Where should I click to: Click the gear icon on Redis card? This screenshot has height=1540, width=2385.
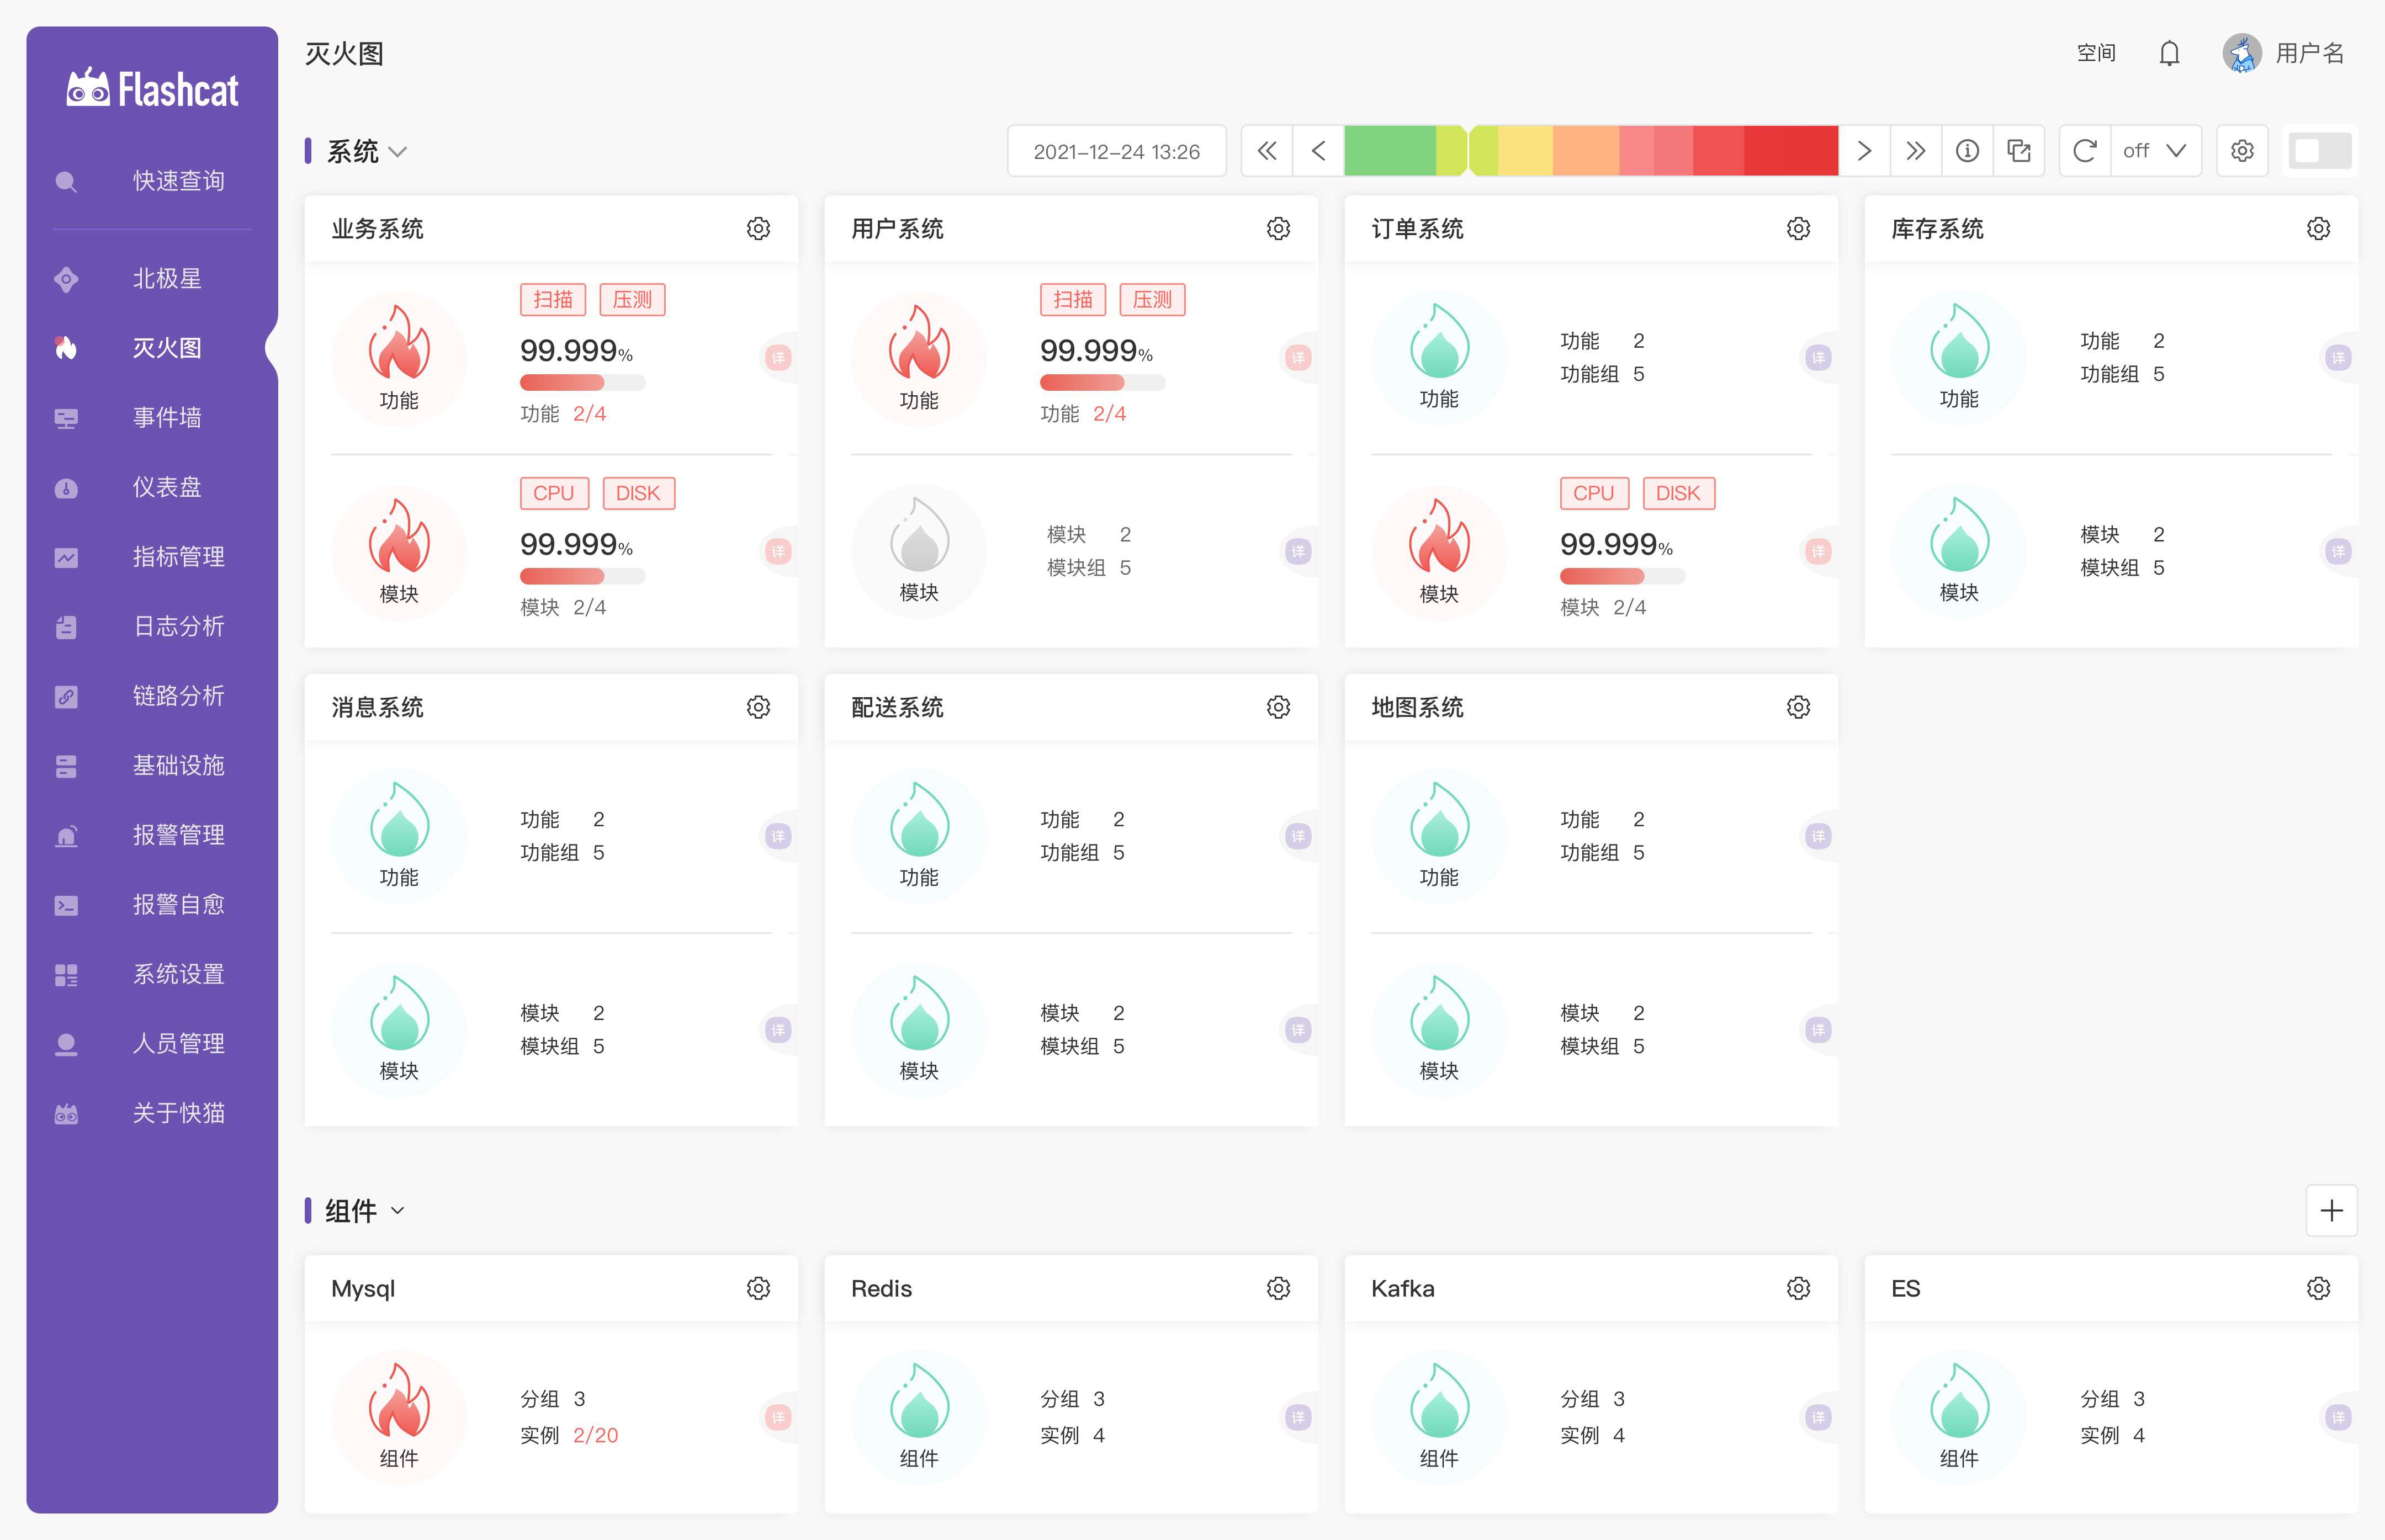1278,1288
